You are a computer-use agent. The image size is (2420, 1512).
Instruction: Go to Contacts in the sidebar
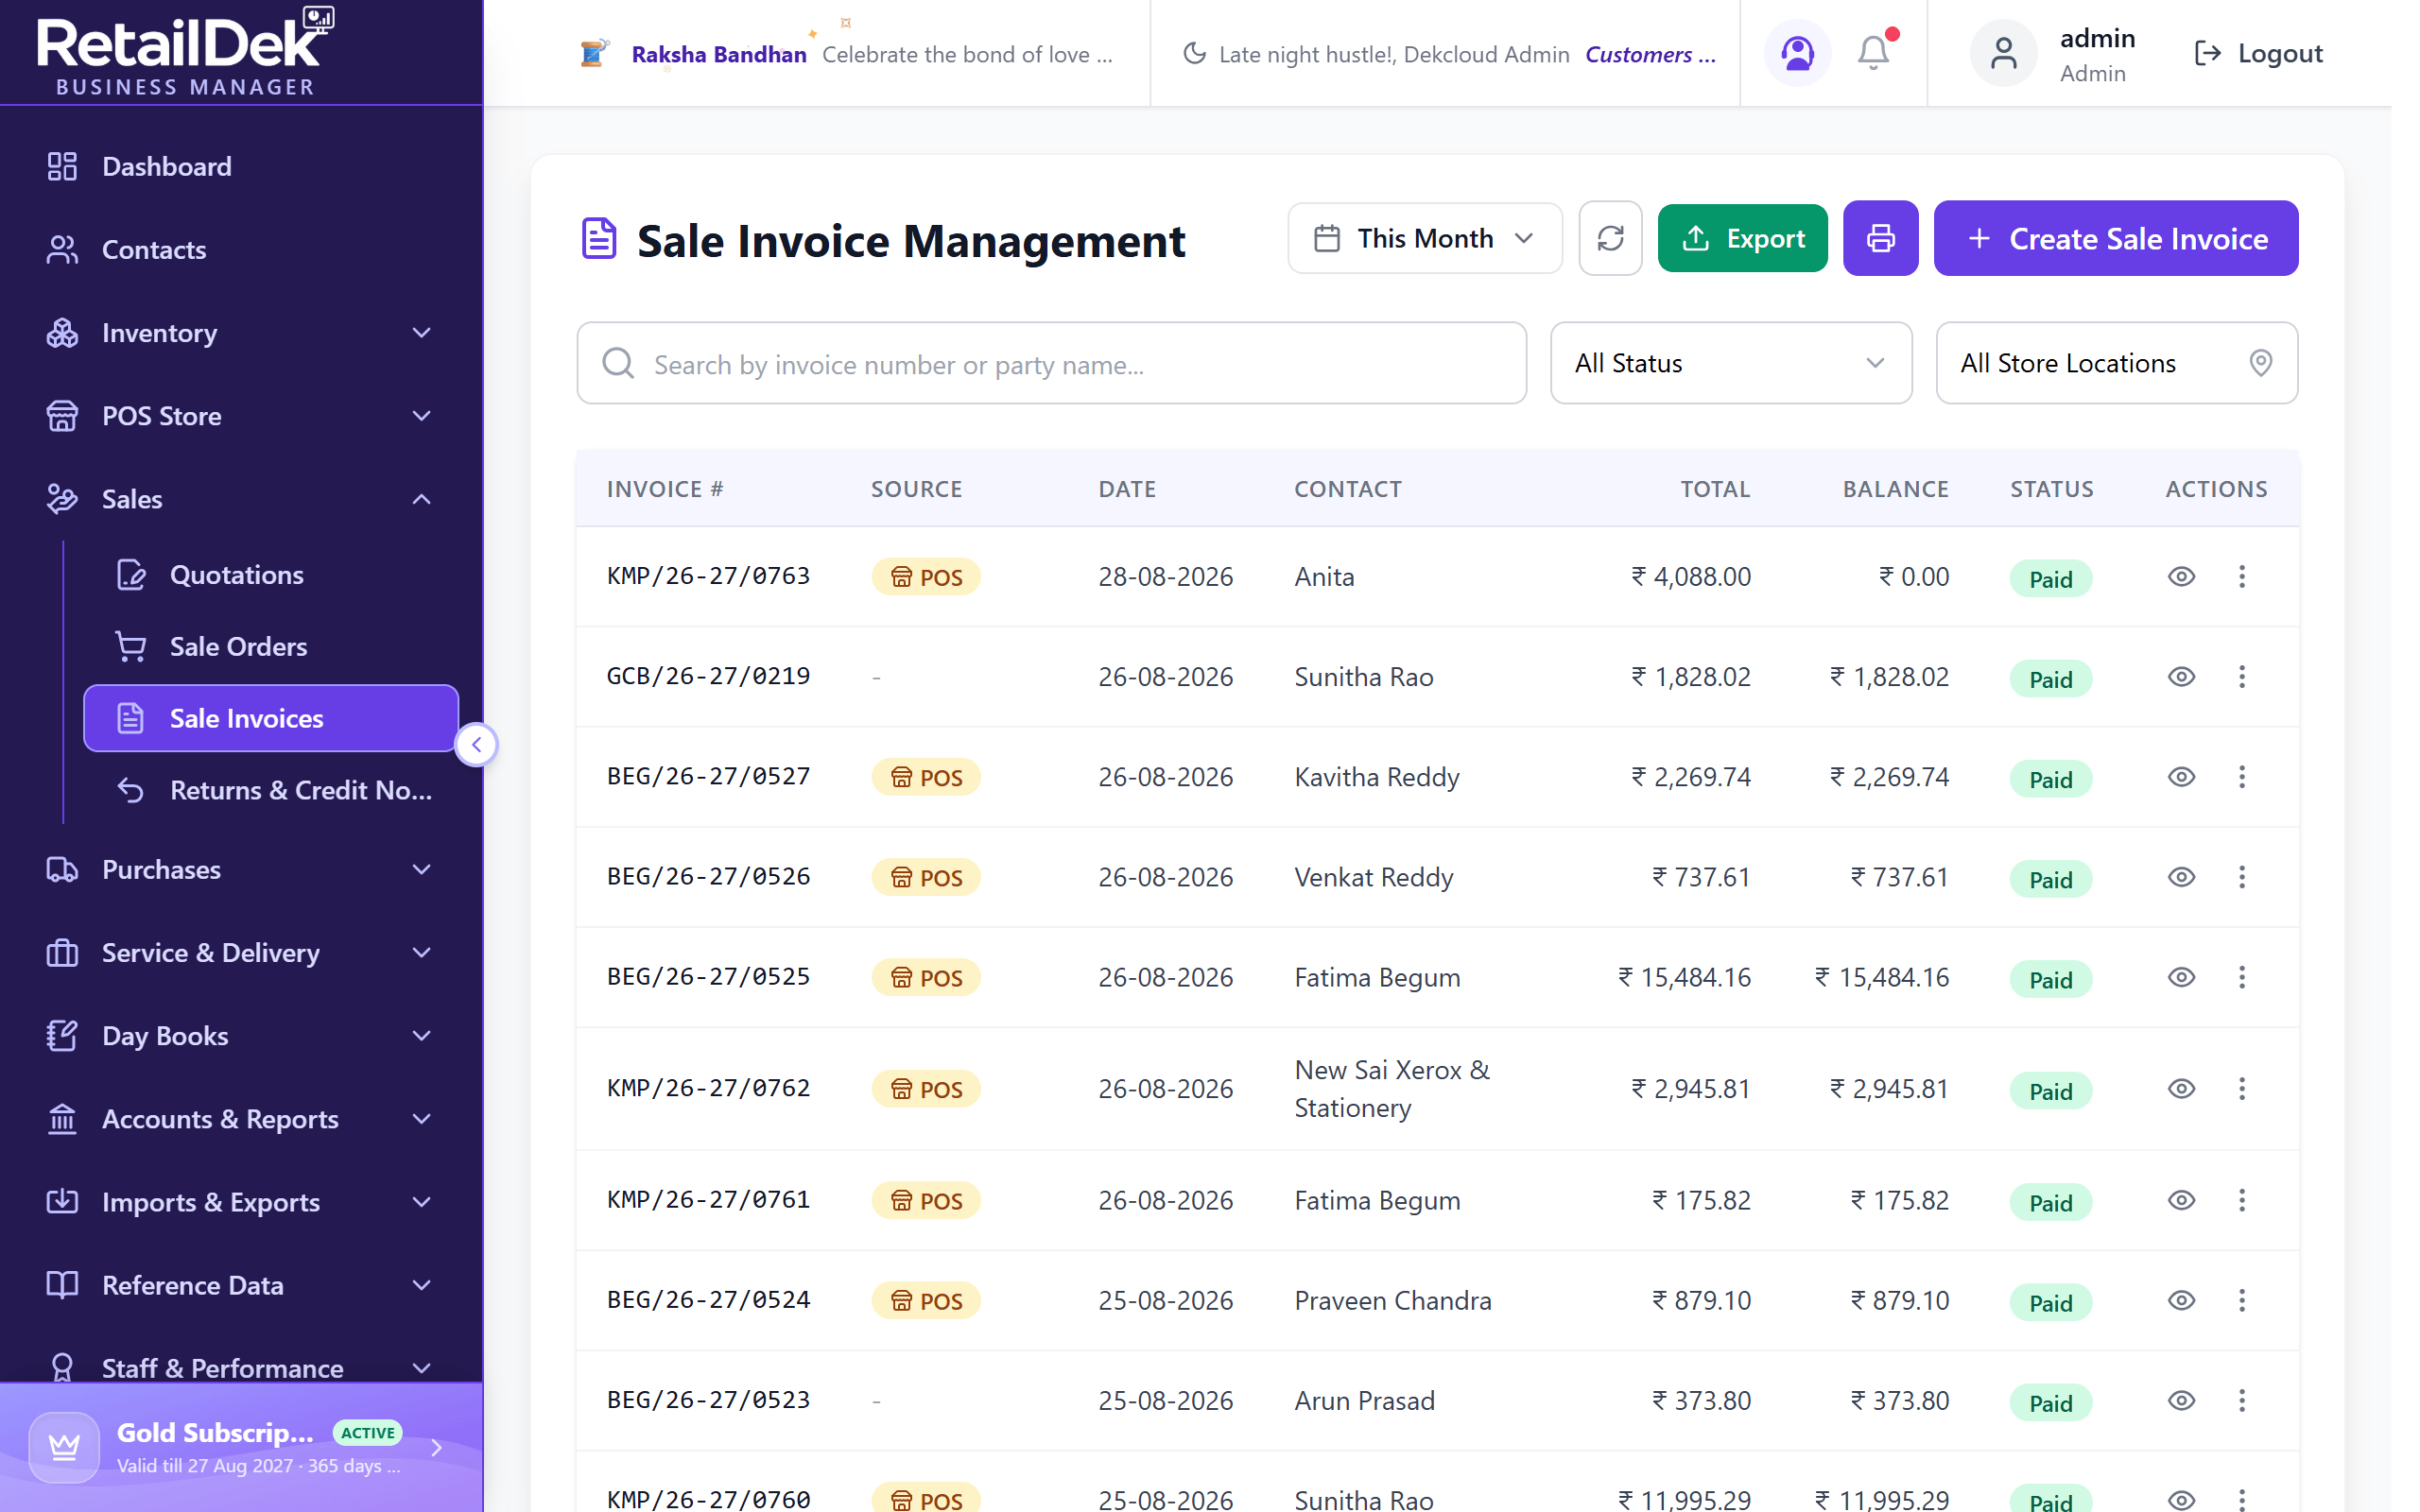coord(241,249)
